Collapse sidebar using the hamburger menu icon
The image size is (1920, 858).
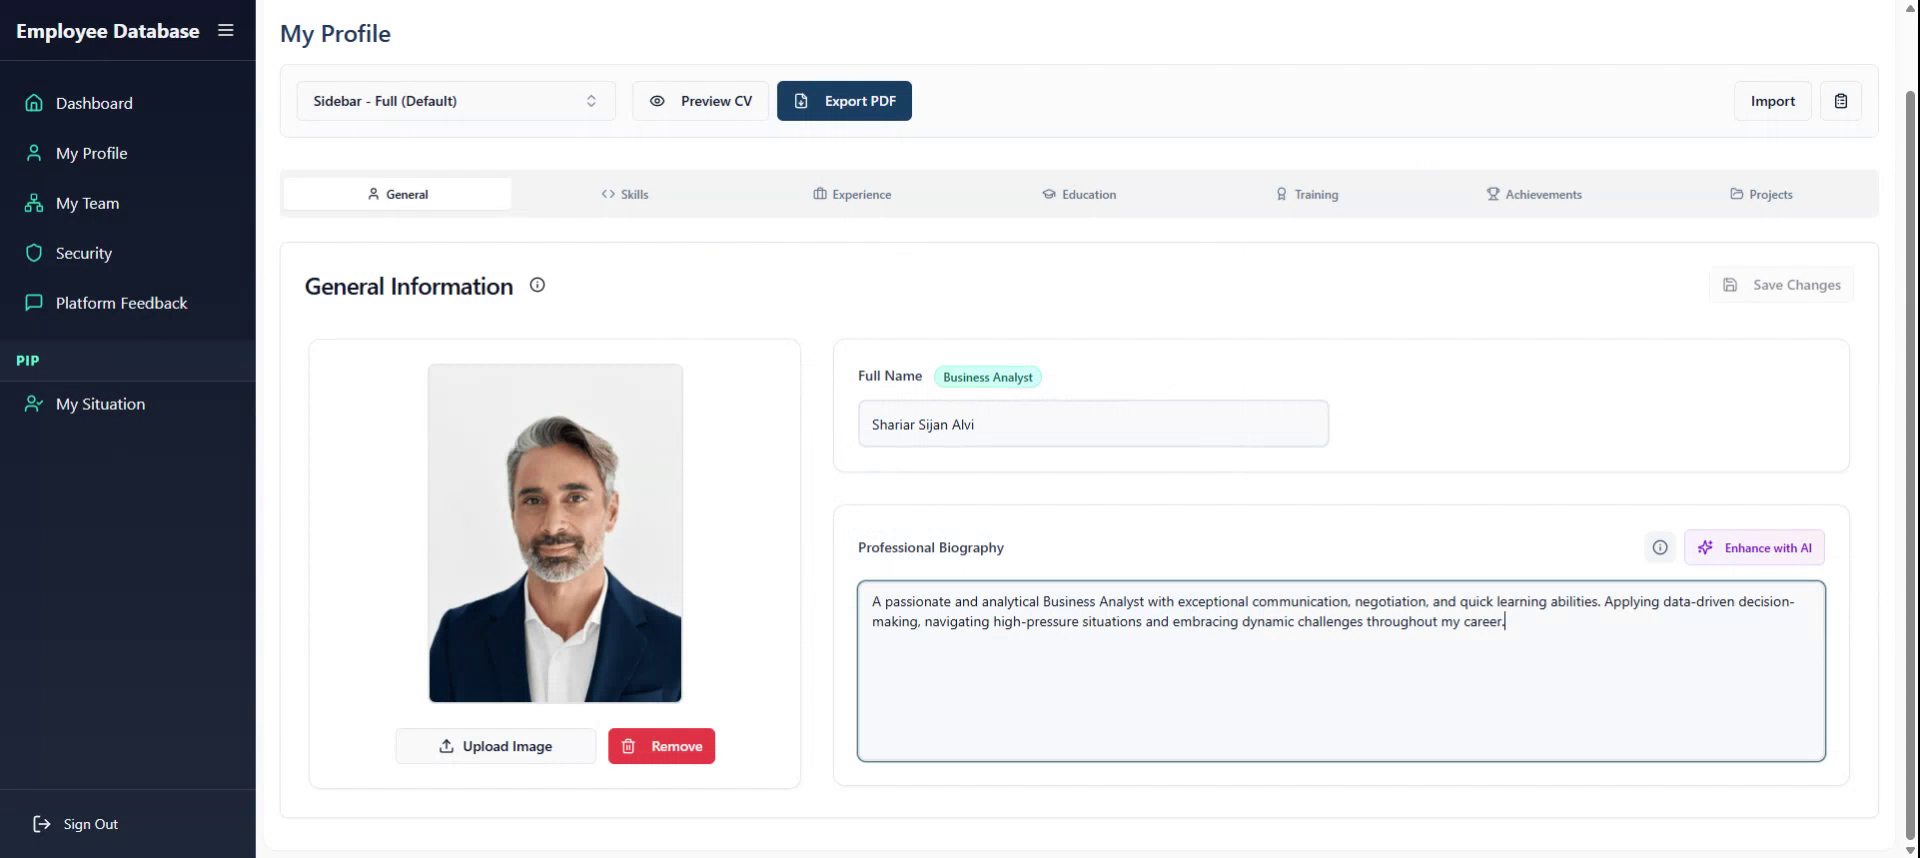pyautogui.click(x=226, y=31)
